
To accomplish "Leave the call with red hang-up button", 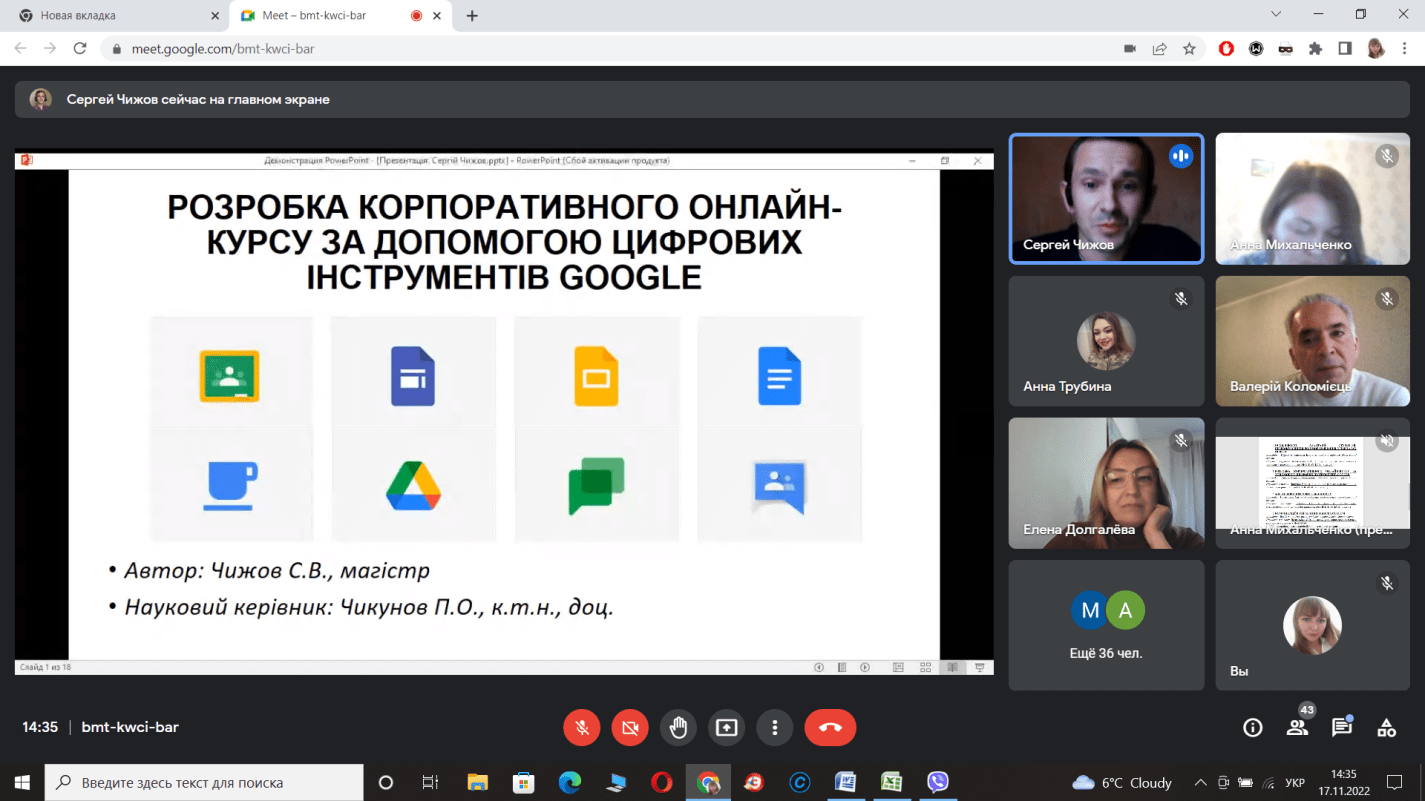I will pos(830,728).
